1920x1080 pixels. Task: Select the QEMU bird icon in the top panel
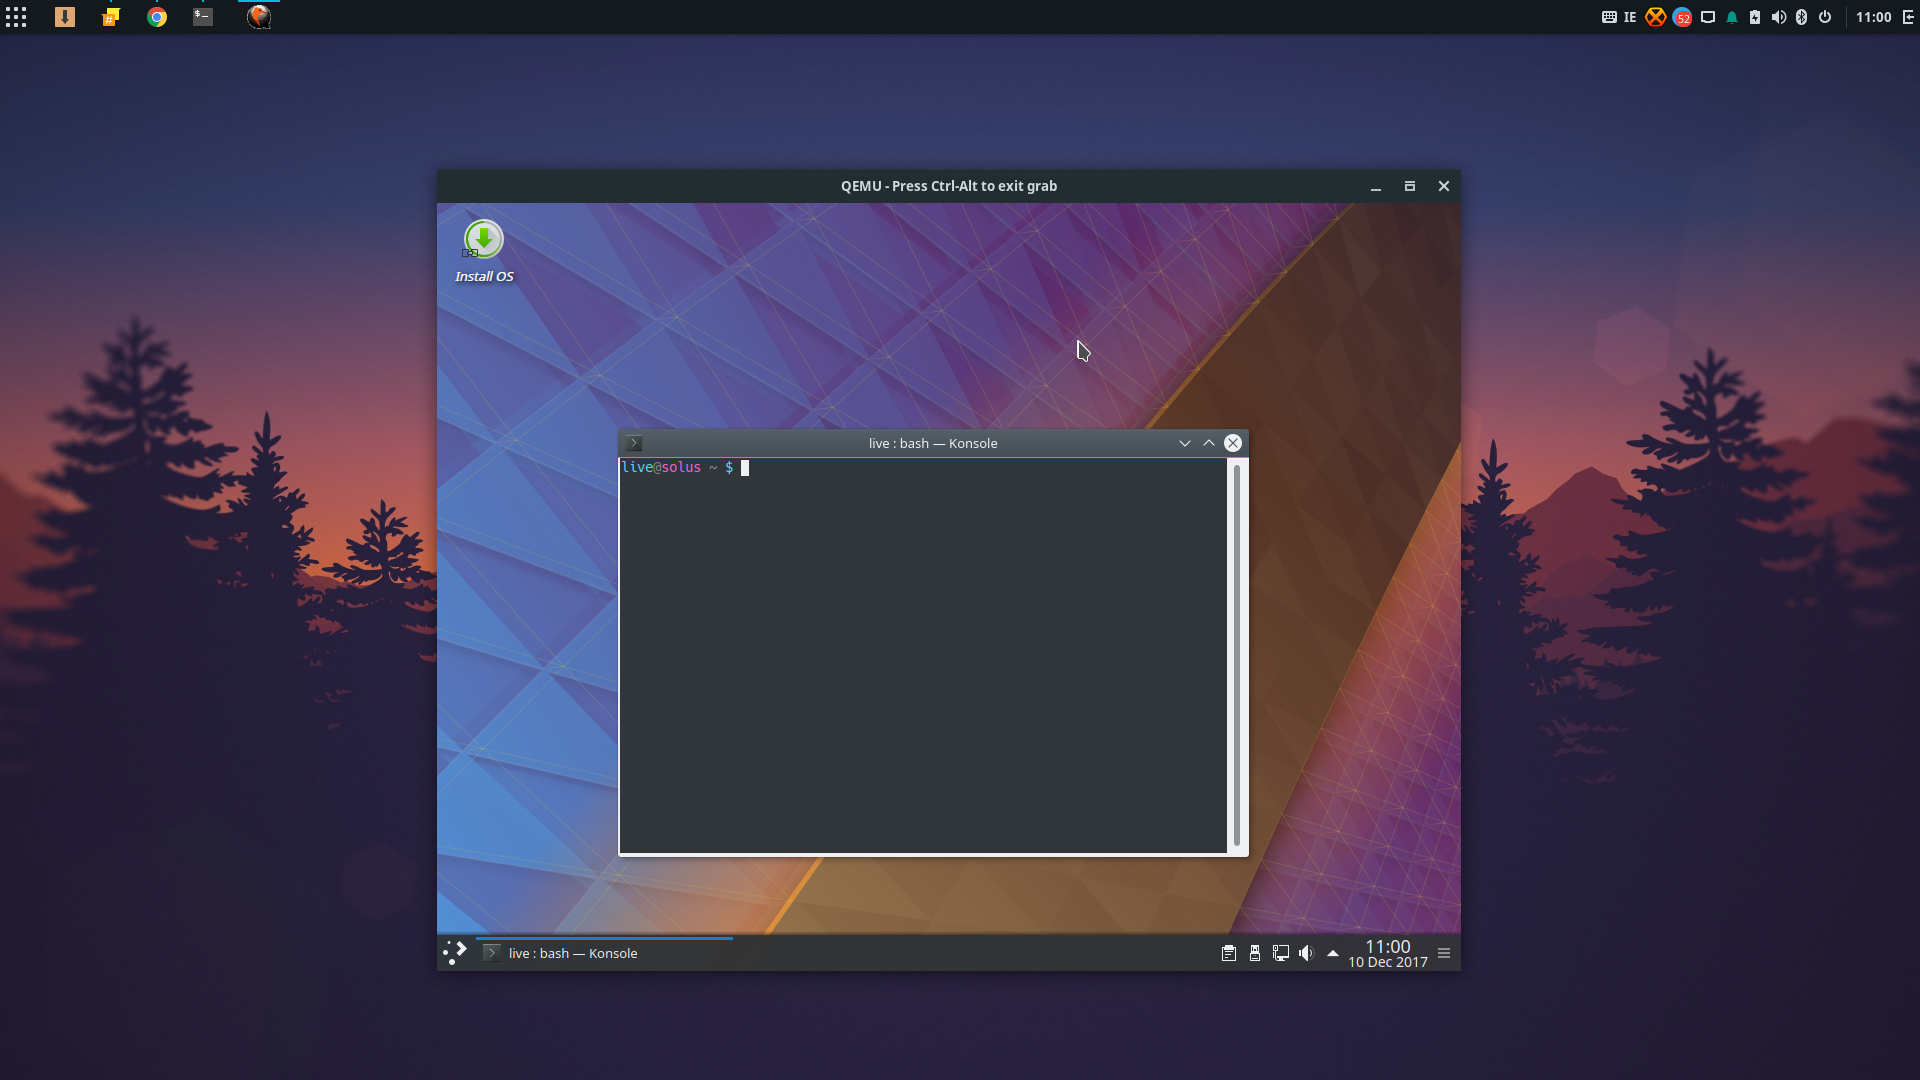(x=259, y=17)
